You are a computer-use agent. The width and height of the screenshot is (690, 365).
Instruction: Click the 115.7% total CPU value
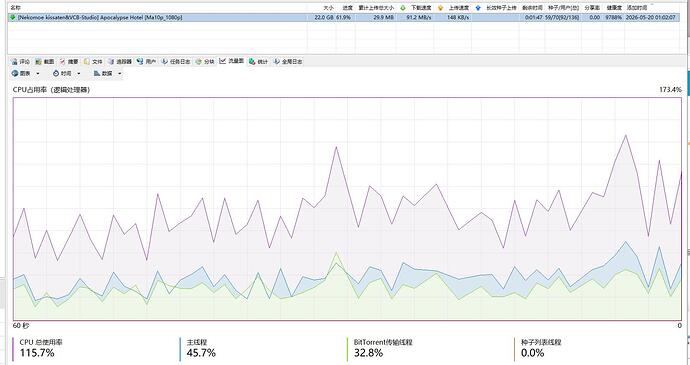[37, 353]
